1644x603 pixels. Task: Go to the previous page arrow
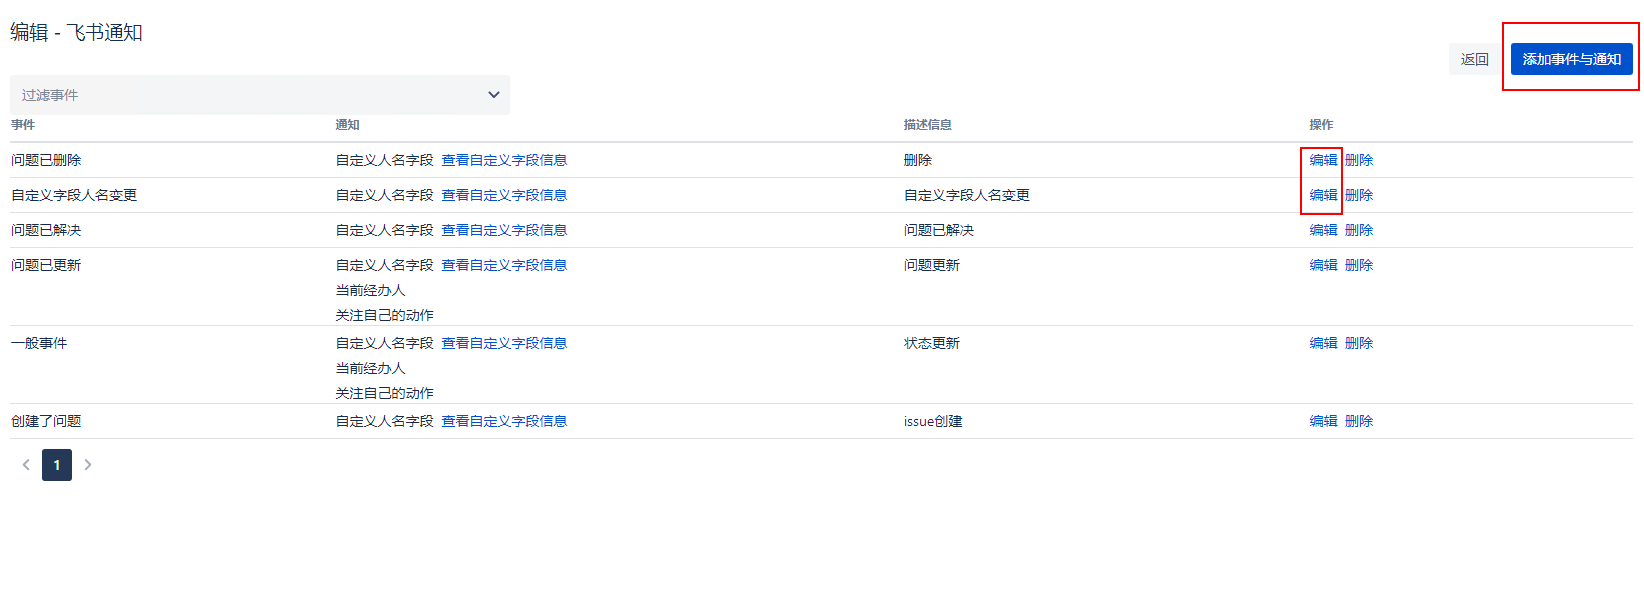coord(26,465)
